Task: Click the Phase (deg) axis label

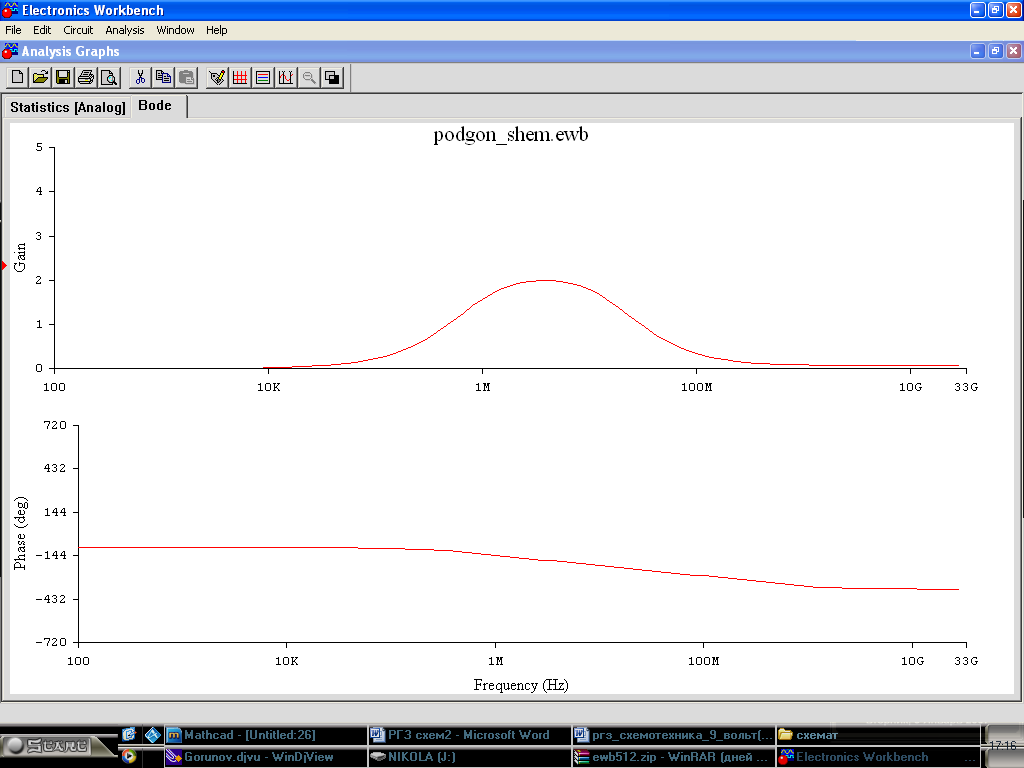Action: point(20,534)
